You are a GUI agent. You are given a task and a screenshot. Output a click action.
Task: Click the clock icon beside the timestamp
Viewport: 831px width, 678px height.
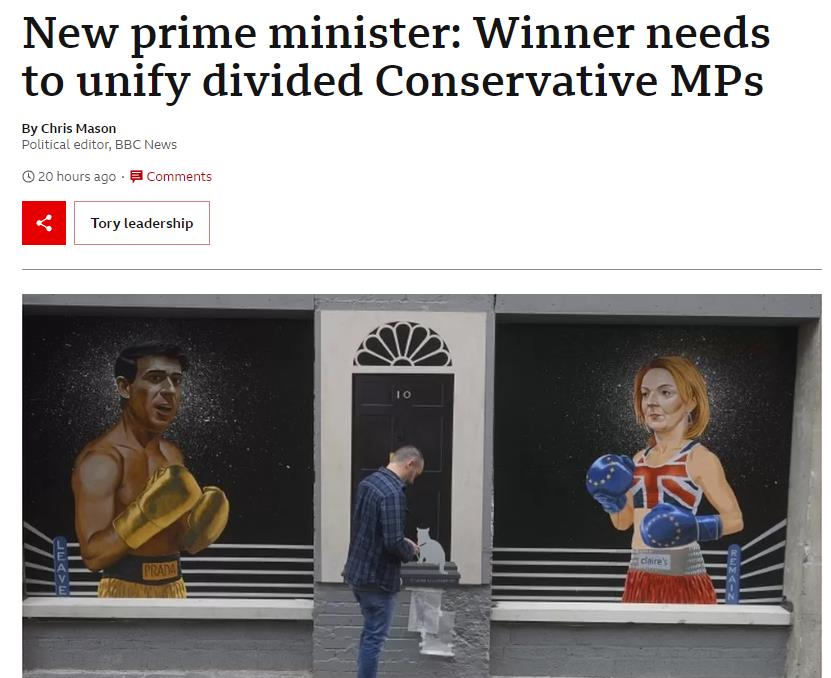[28, 177]
